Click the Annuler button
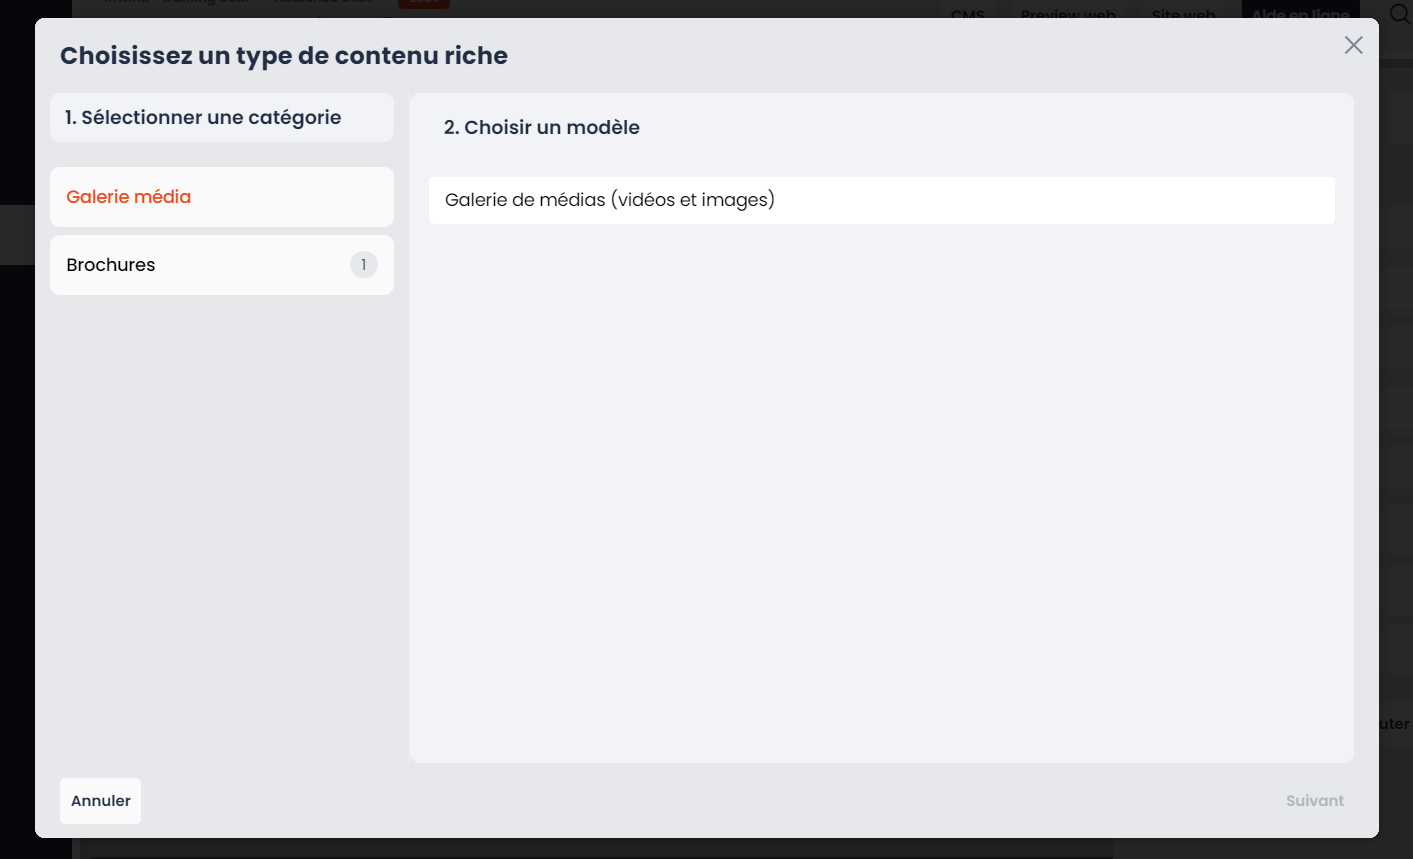 (100, 801)
